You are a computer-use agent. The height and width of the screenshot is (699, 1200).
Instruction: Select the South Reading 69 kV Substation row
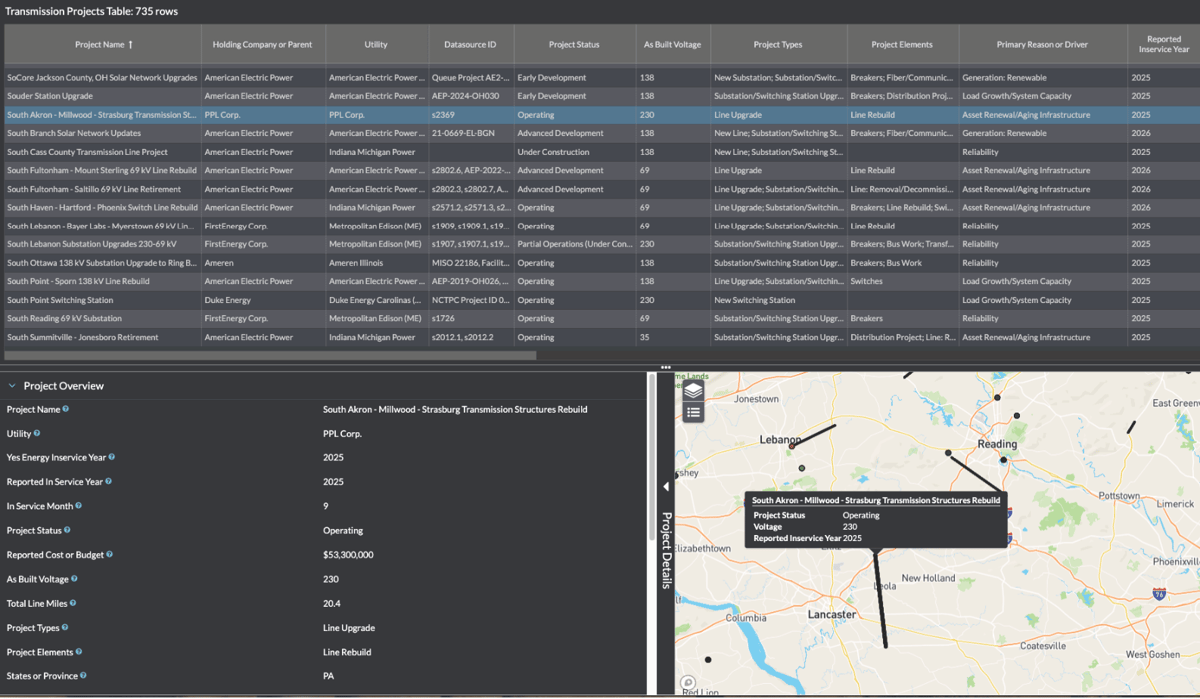pyautogui.click(x=600, y=318)
